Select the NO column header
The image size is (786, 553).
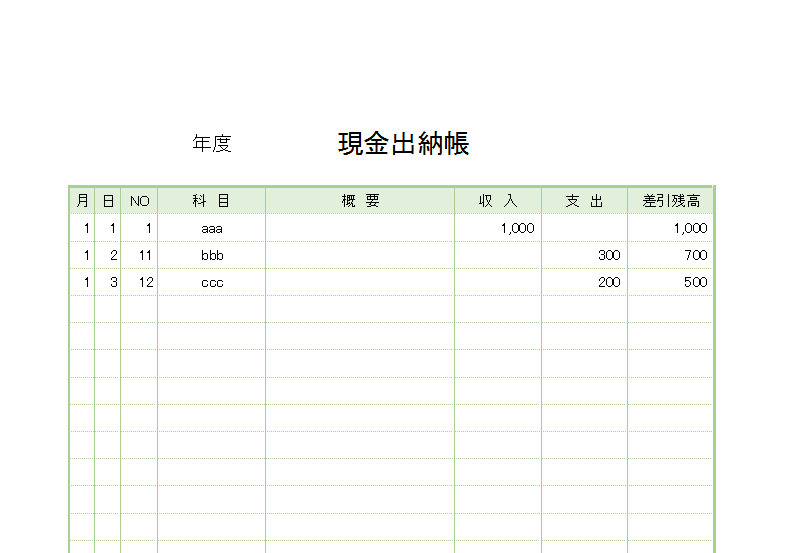click(x=139, y=201)
